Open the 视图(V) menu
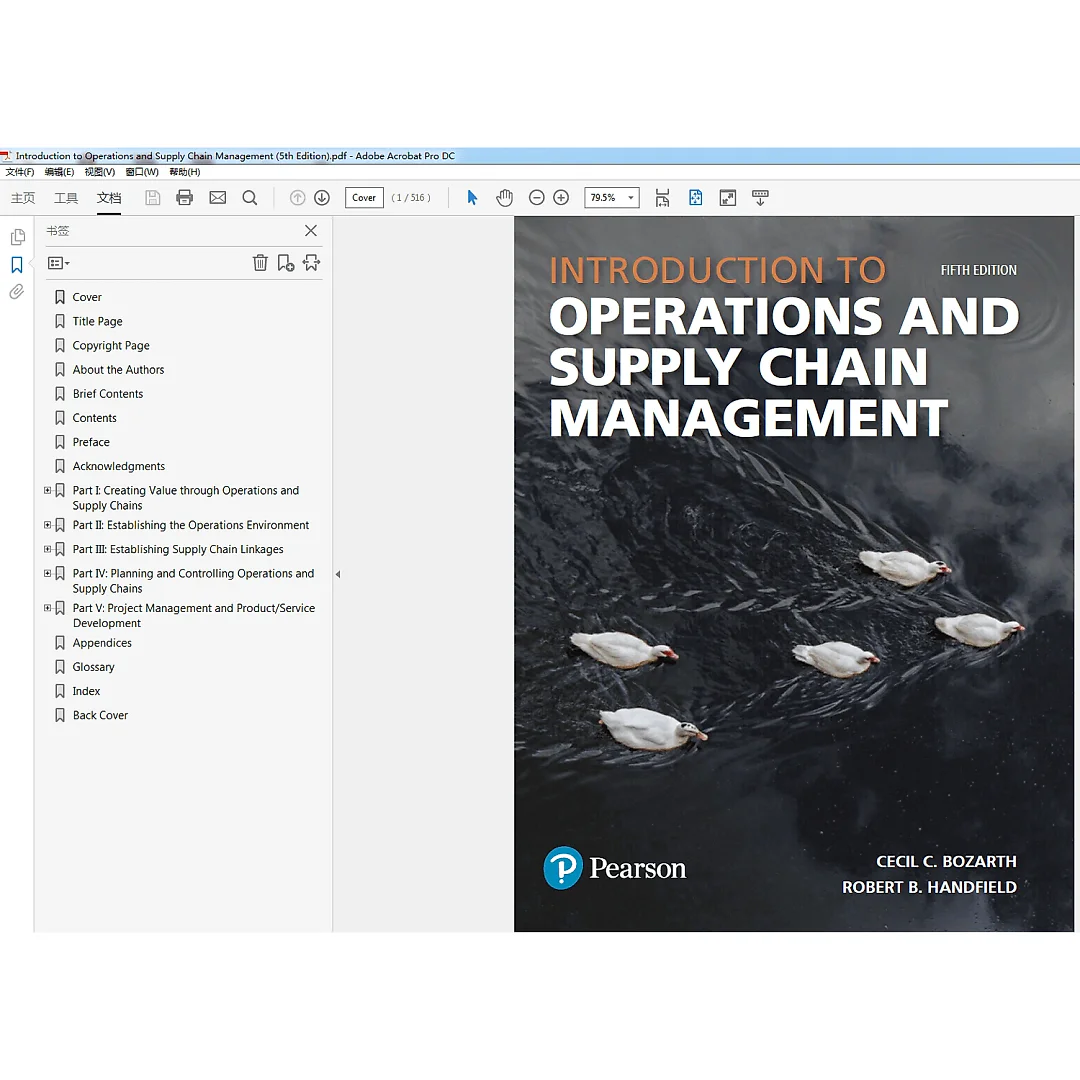 pyautogui.click(x=100, y=172)
